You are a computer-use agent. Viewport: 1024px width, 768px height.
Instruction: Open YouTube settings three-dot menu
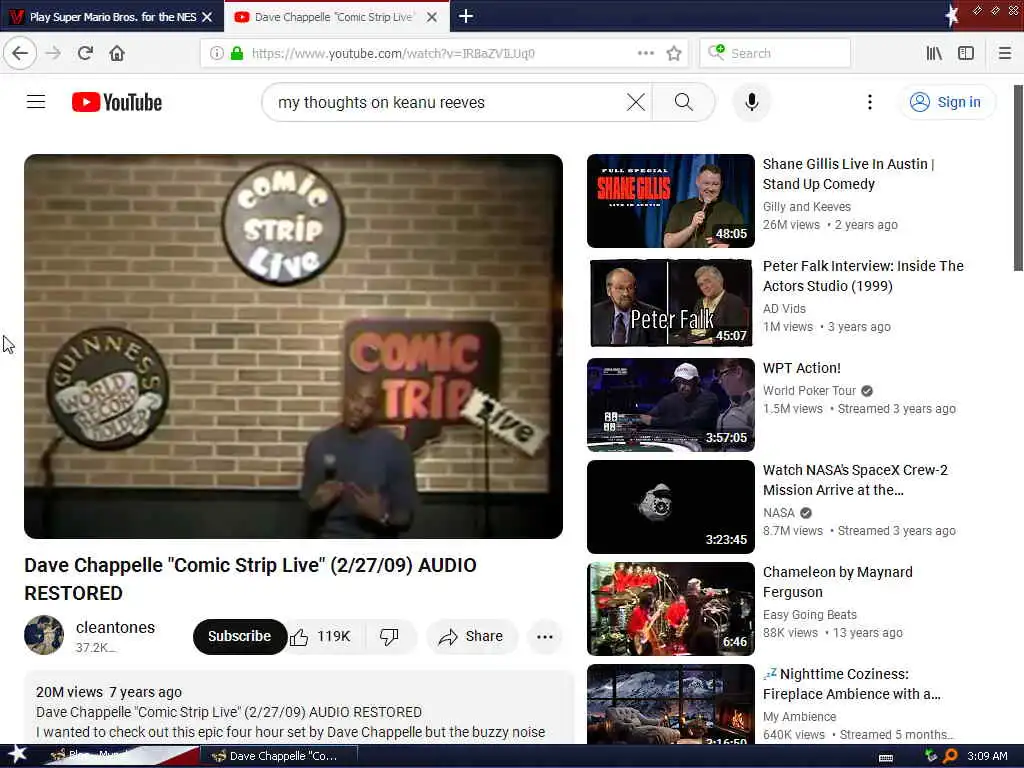pos(869,102)
